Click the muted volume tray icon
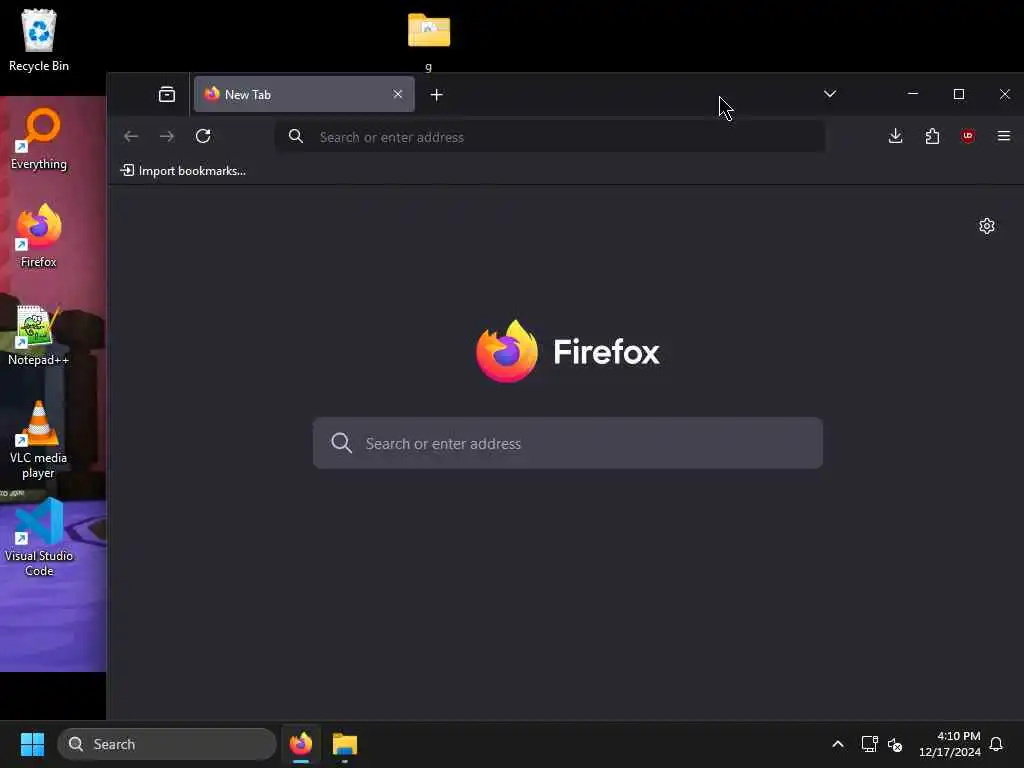The height and width of the screenshot is (768, 1024). point(895,744)
